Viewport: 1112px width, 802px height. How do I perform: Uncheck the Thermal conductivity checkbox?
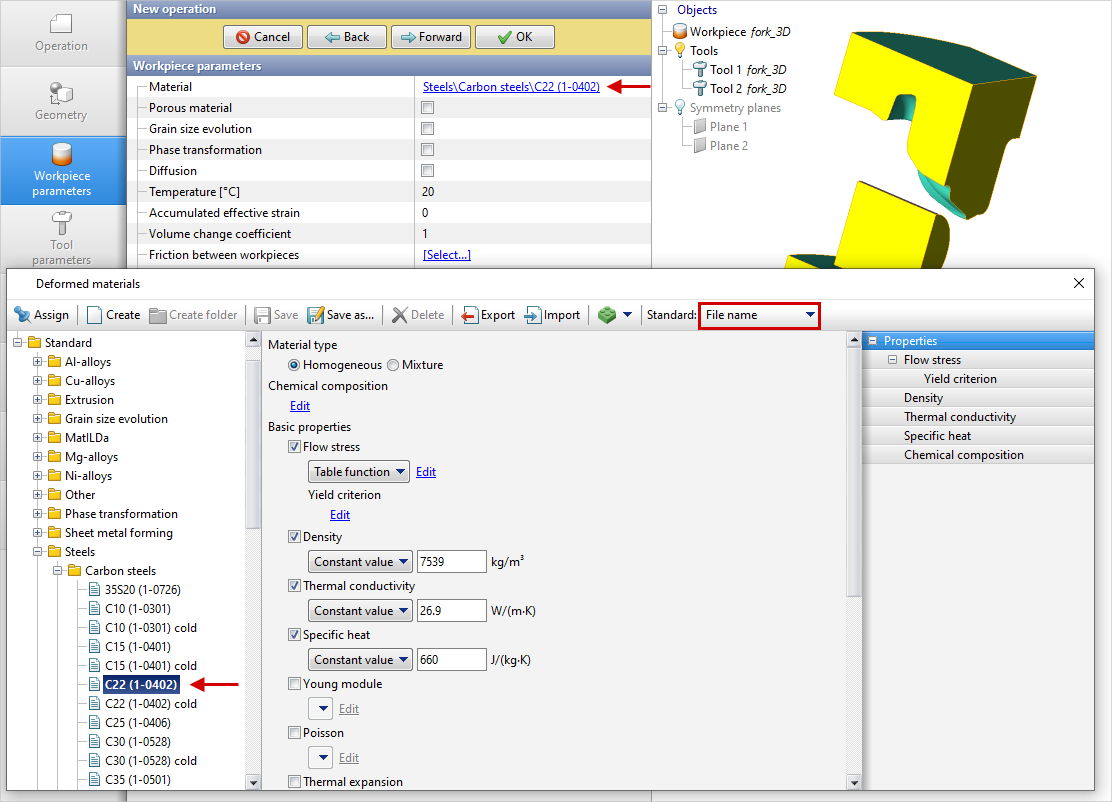click(x=294, y=586)
